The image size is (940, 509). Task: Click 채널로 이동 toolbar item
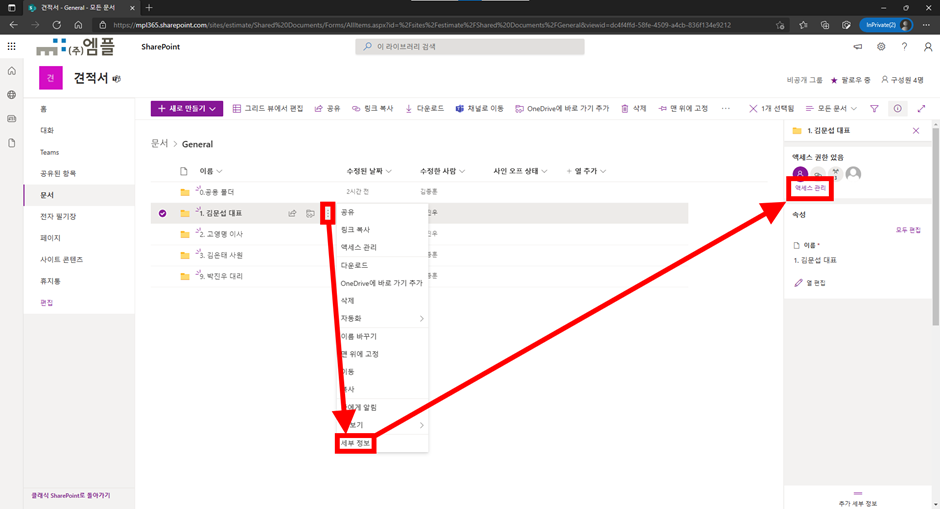click(480, 109)
